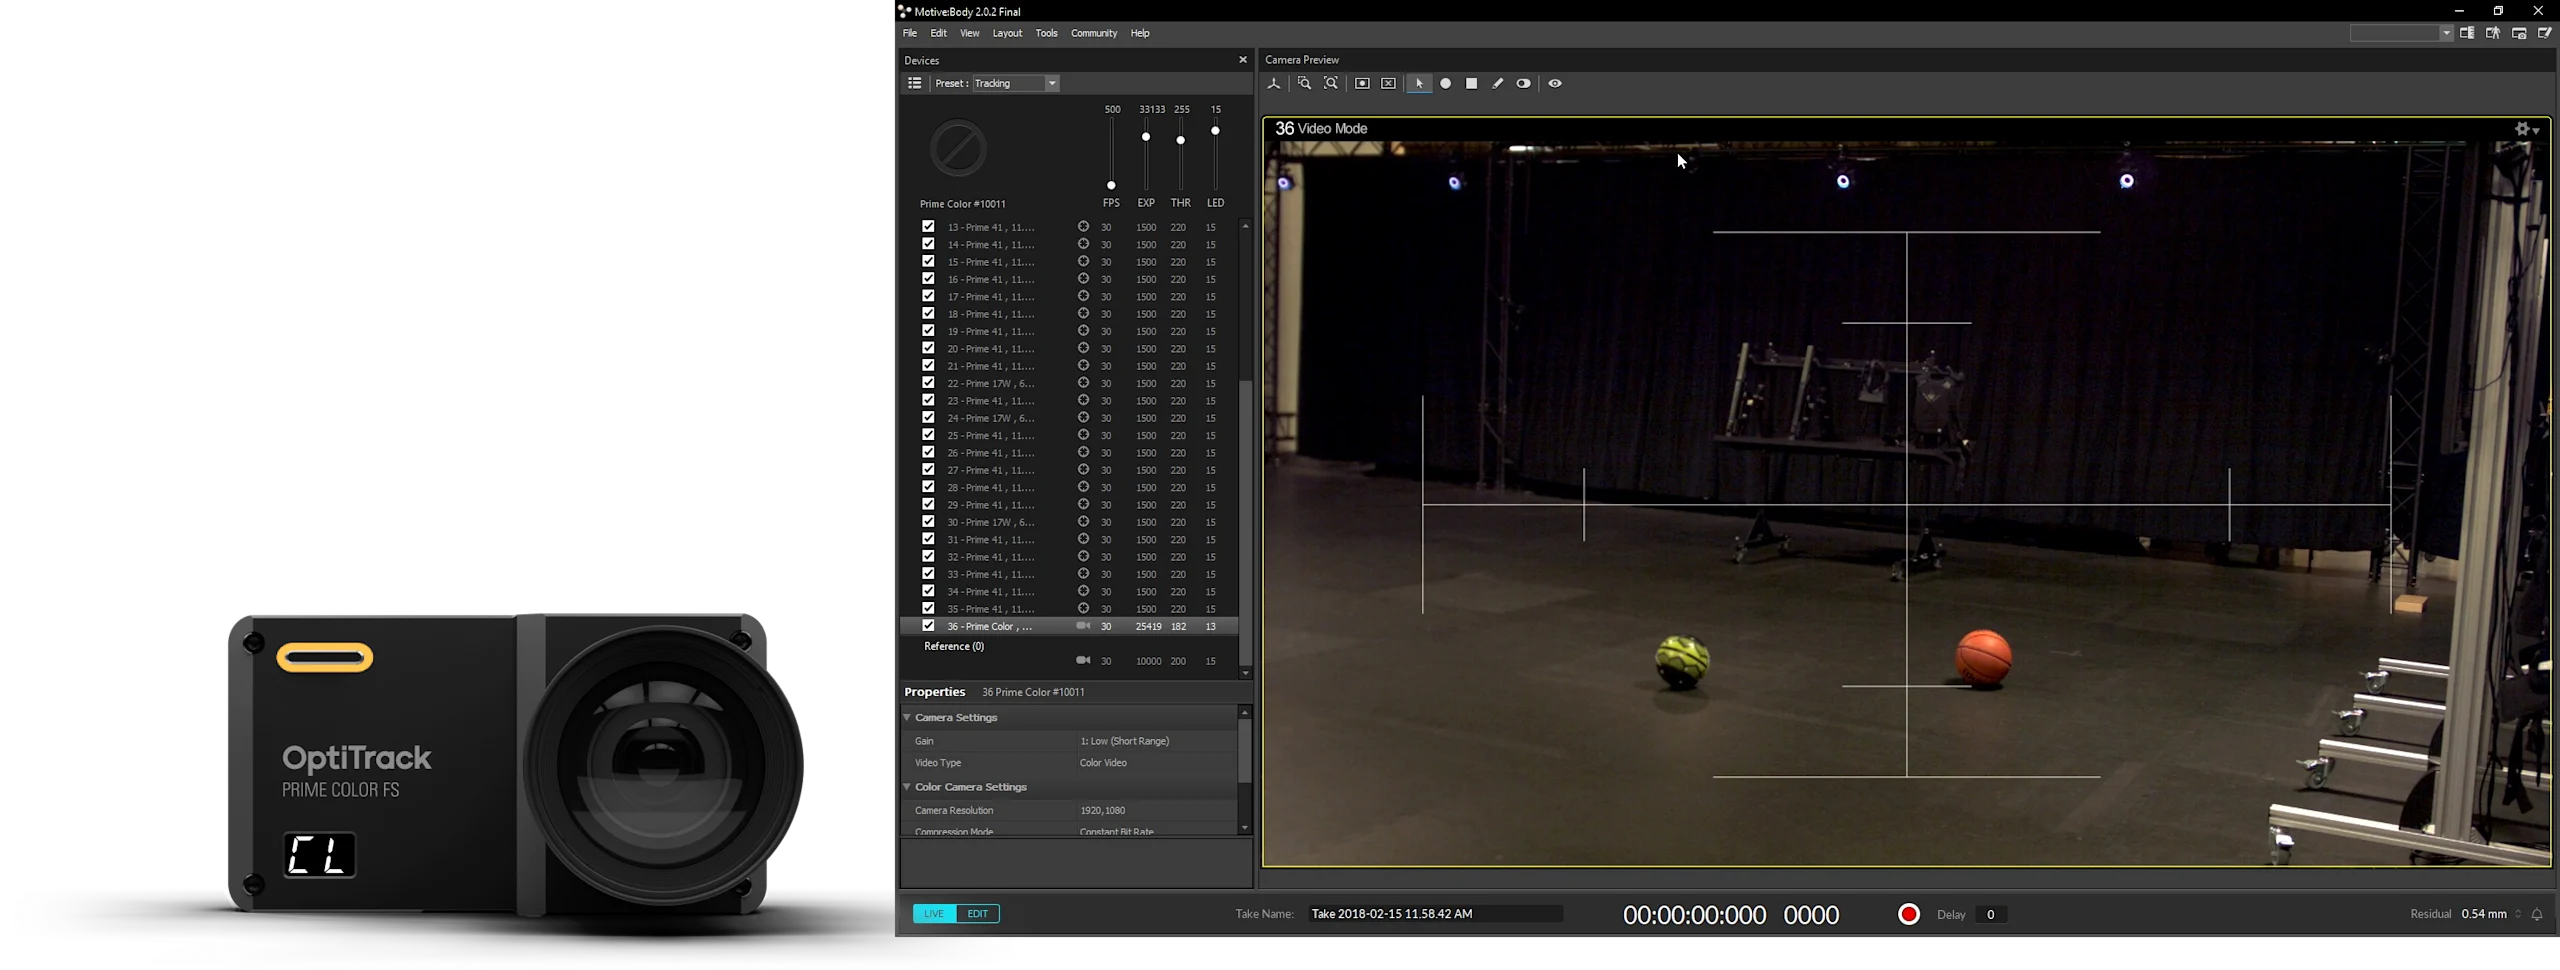Open the File menu
This screenshot has width=2560, height=970.
coord(910,33)
